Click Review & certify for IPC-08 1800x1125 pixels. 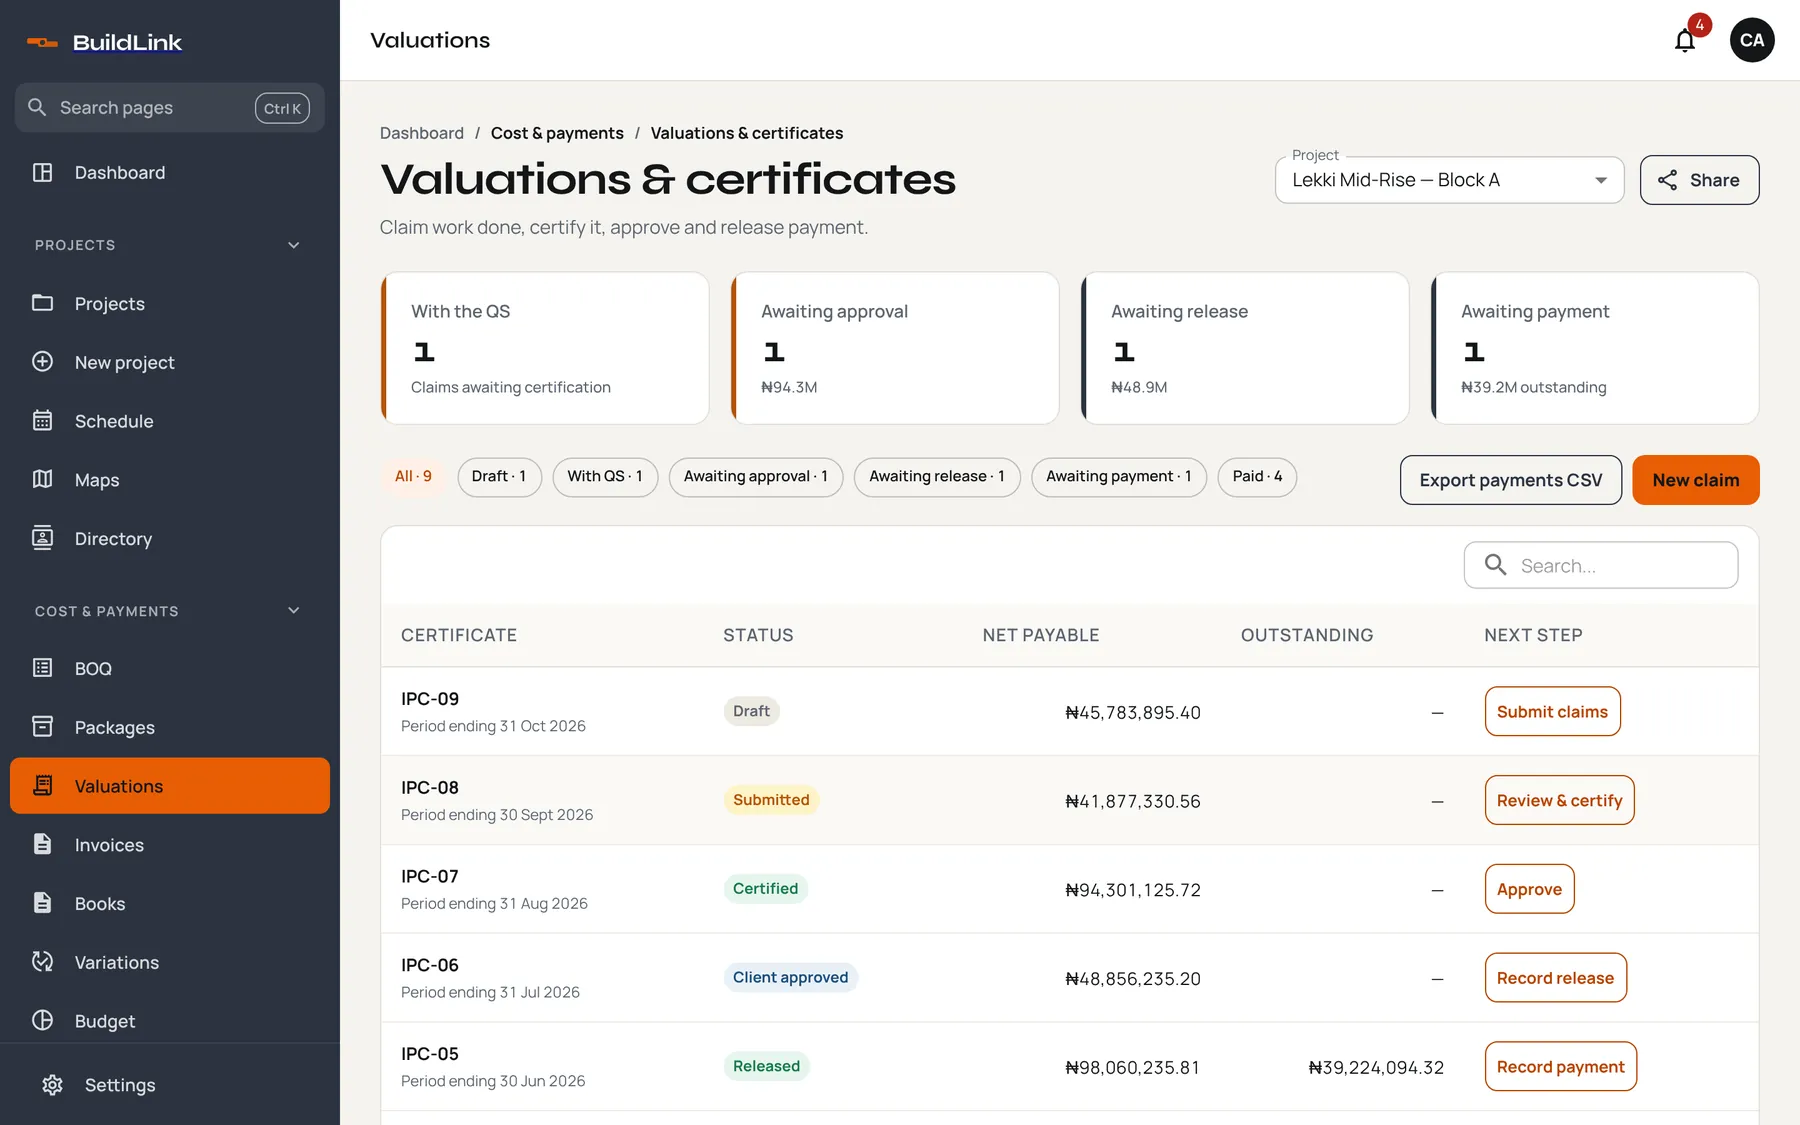coord(1559,800)
